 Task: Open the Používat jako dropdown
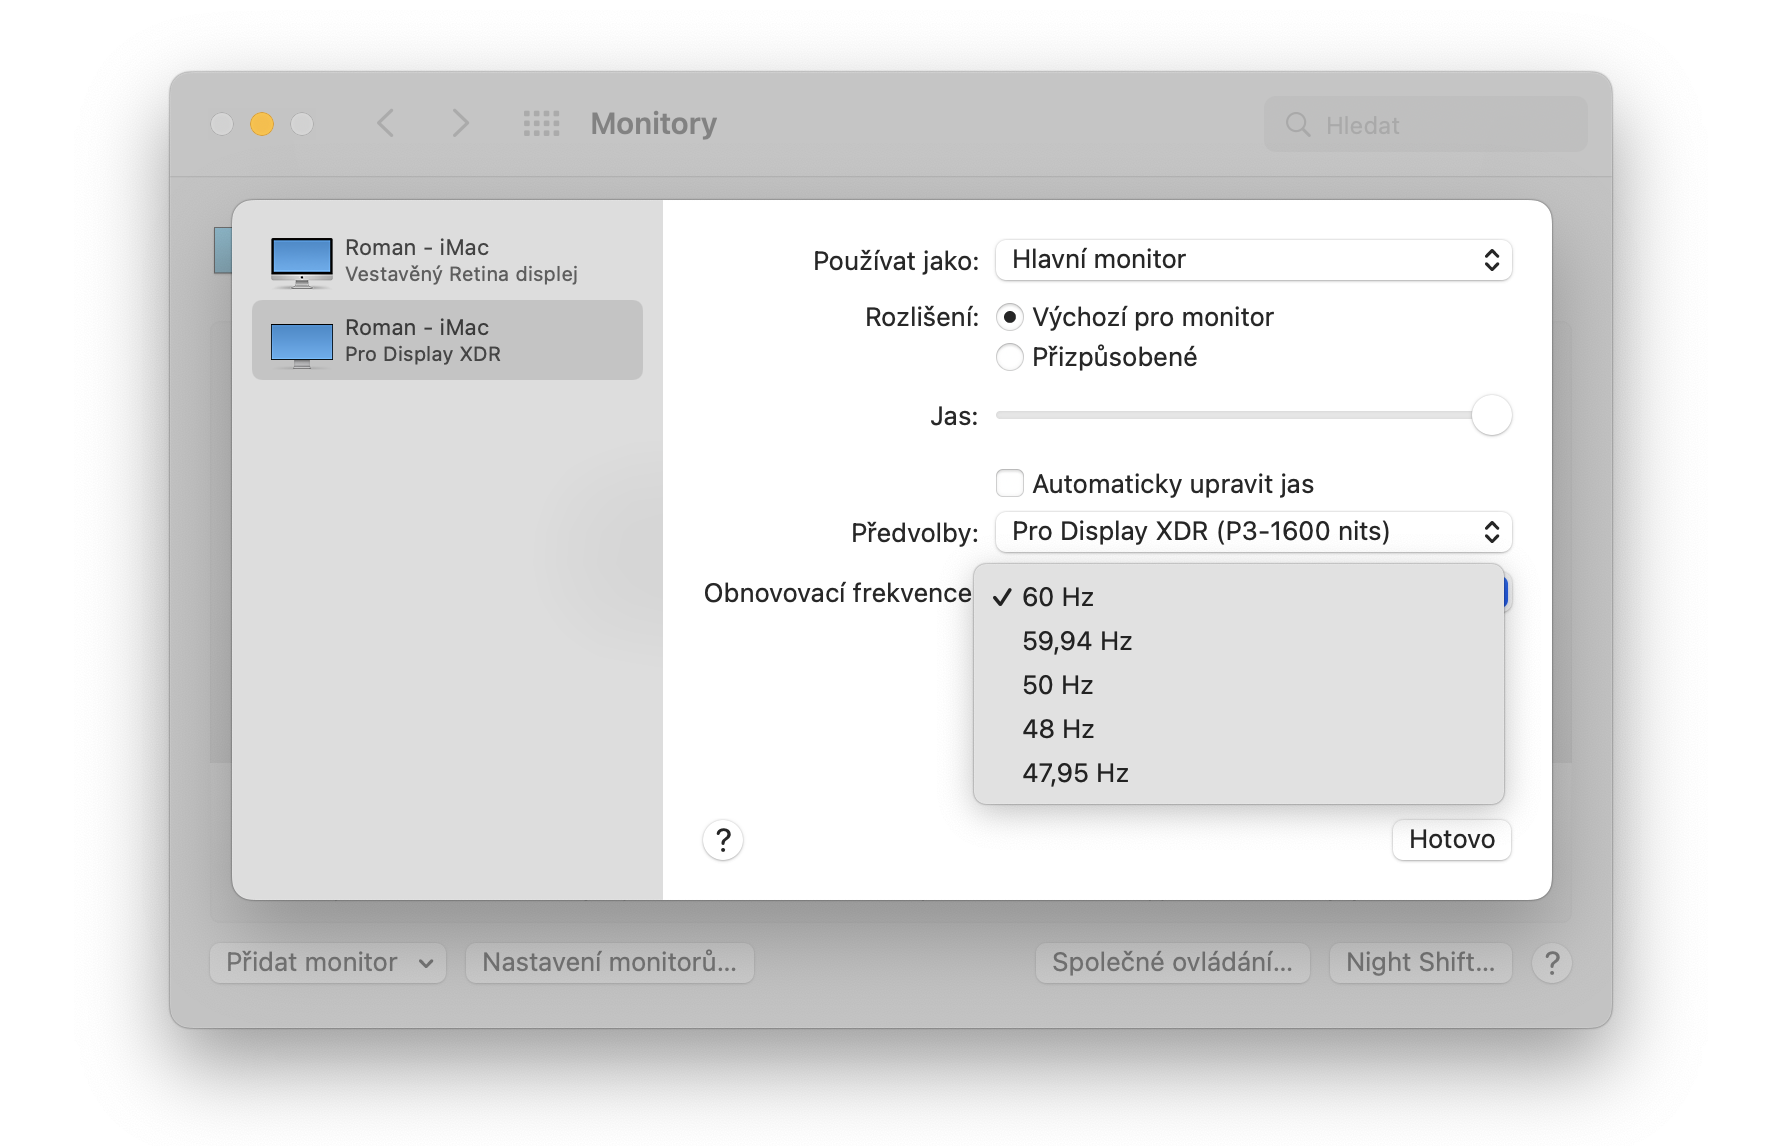tap(1253, 260)
